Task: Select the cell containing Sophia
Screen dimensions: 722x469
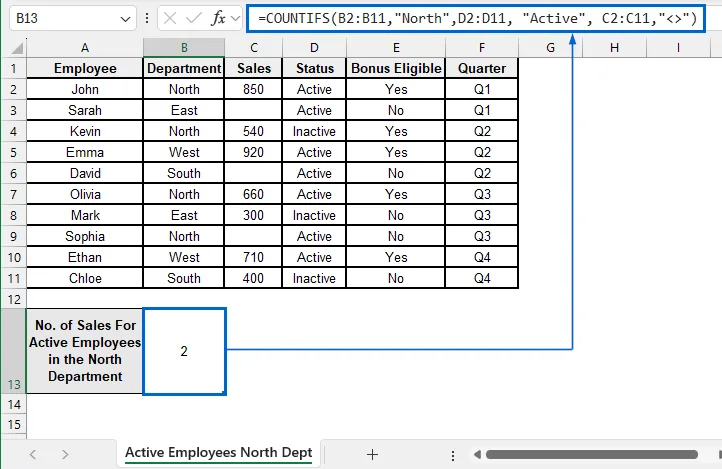Action: click(x=85, y=236)
